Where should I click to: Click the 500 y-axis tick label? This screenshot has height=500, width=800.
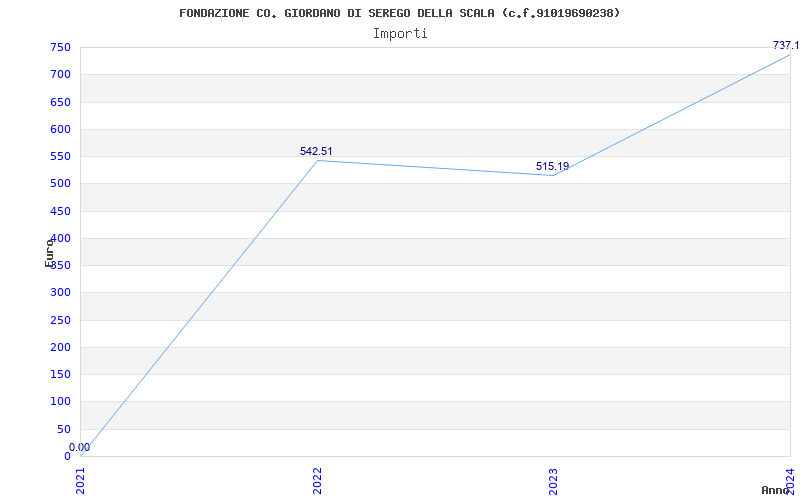click(x=60, y=184)
